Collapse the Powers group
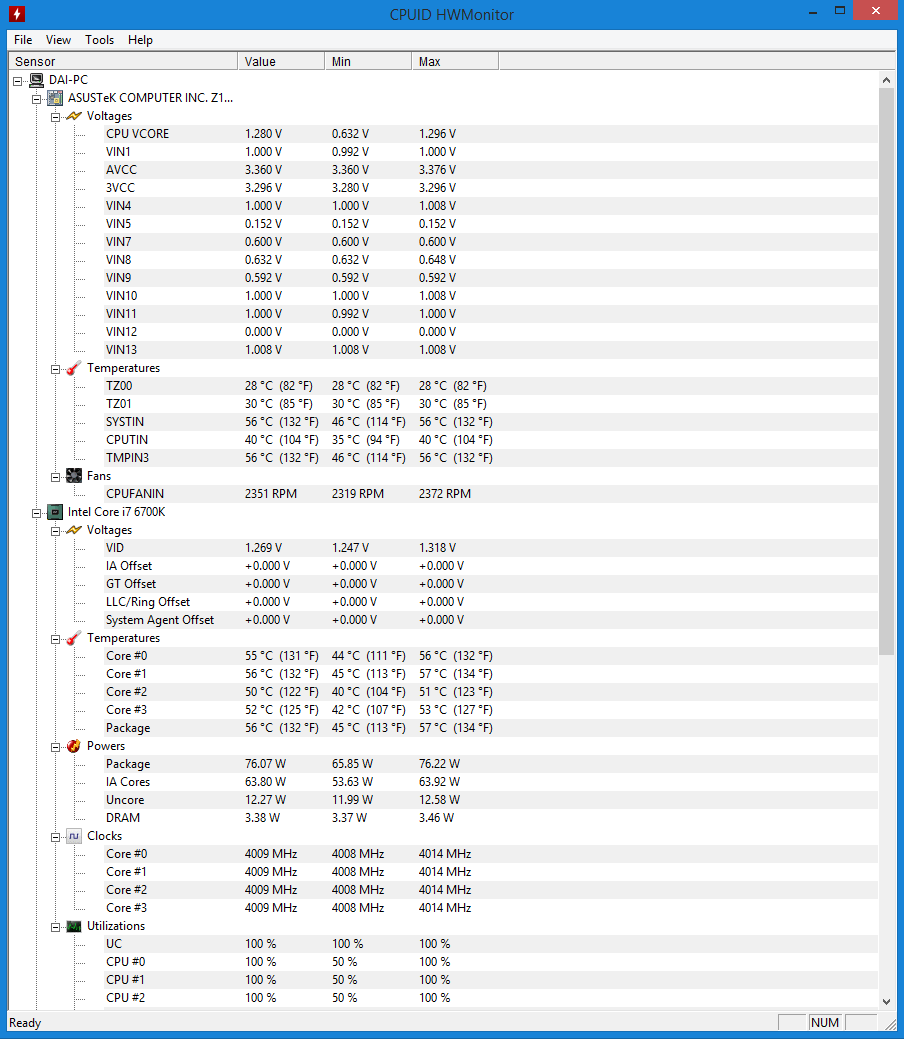The height and width of the screenshot is (1039, 904). pos(56,747)
